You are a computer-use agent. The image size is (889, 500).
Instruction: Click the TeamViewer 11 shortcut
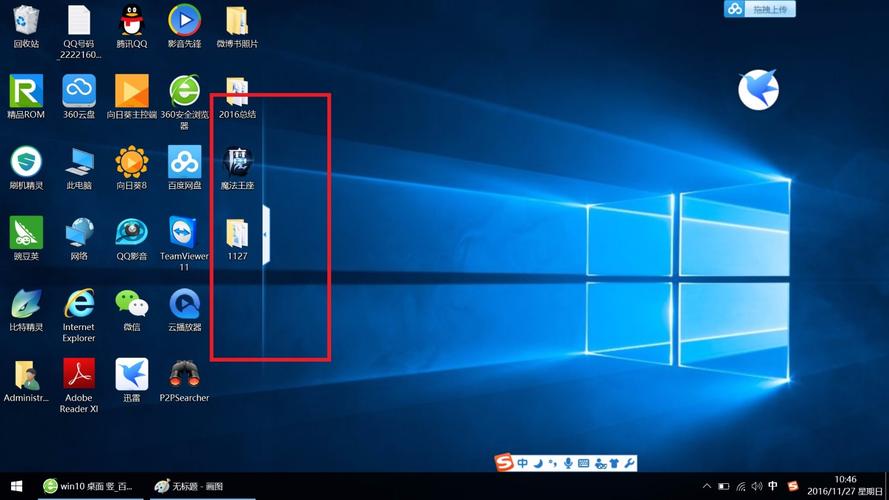point(184,244)
